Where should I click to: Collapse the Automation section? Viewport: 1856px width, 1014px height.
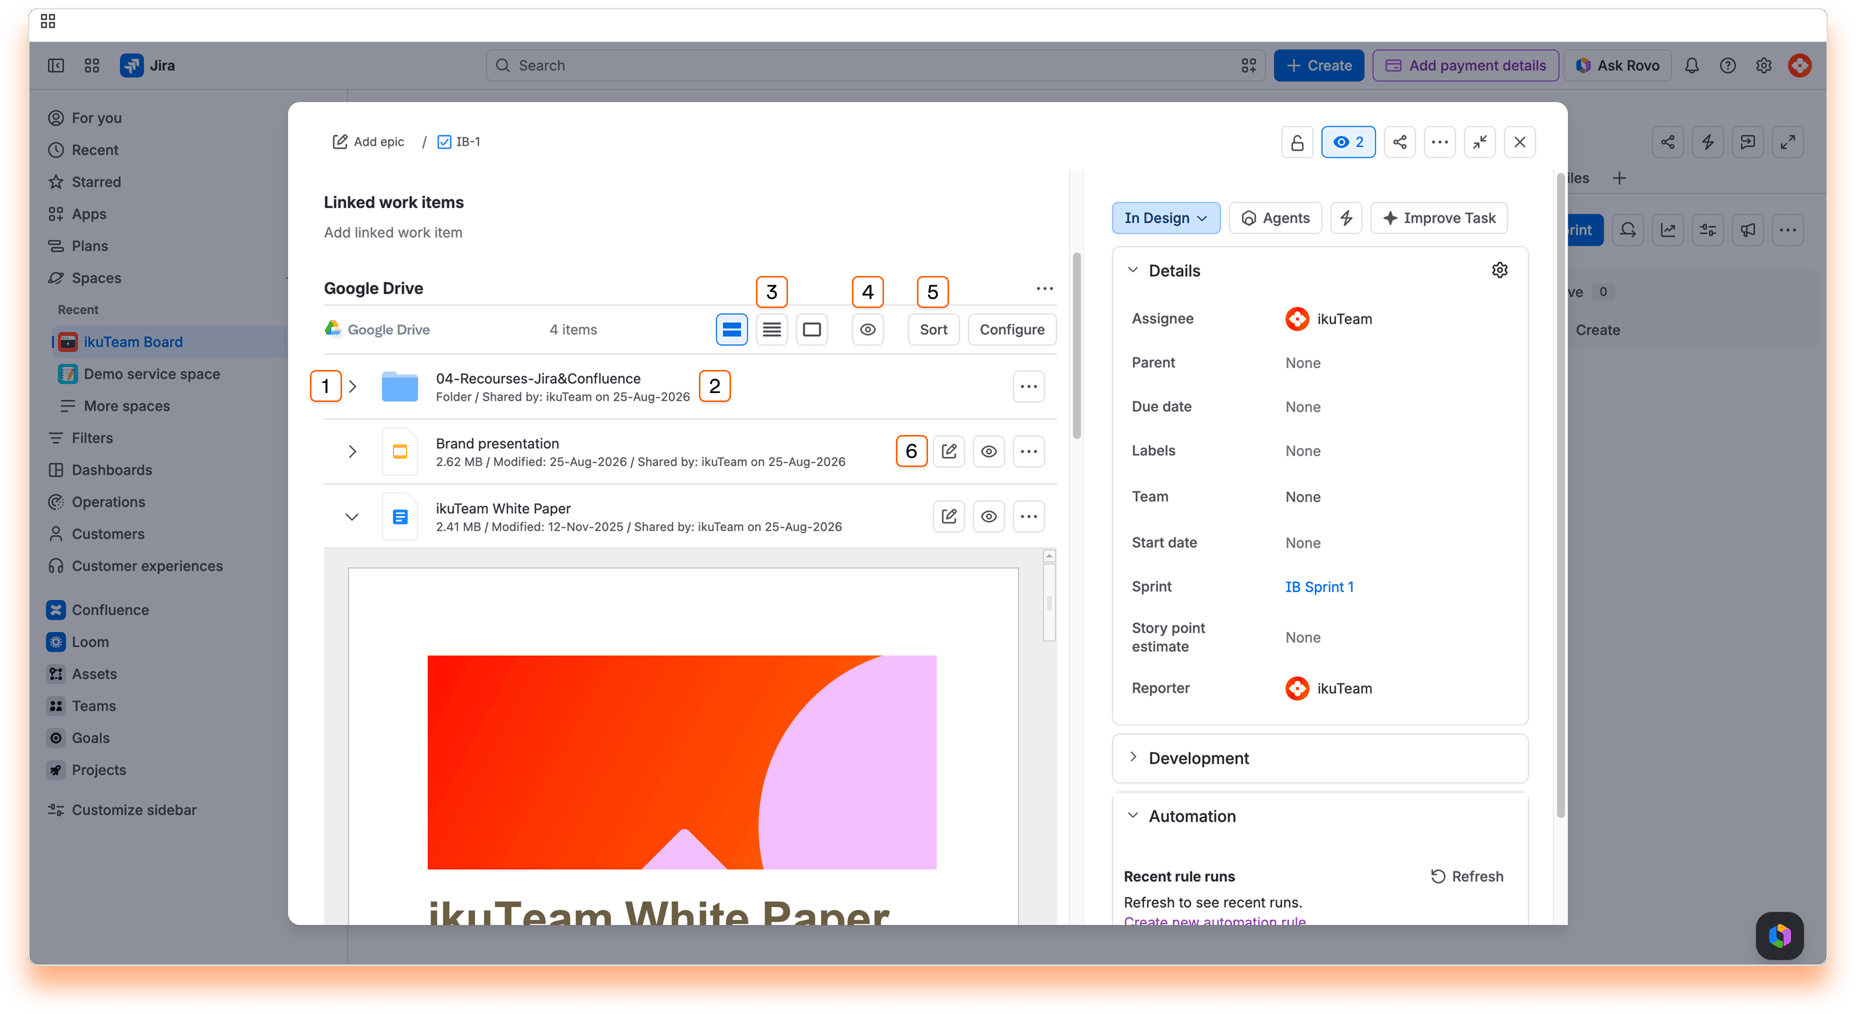[x=1133, y=815]
